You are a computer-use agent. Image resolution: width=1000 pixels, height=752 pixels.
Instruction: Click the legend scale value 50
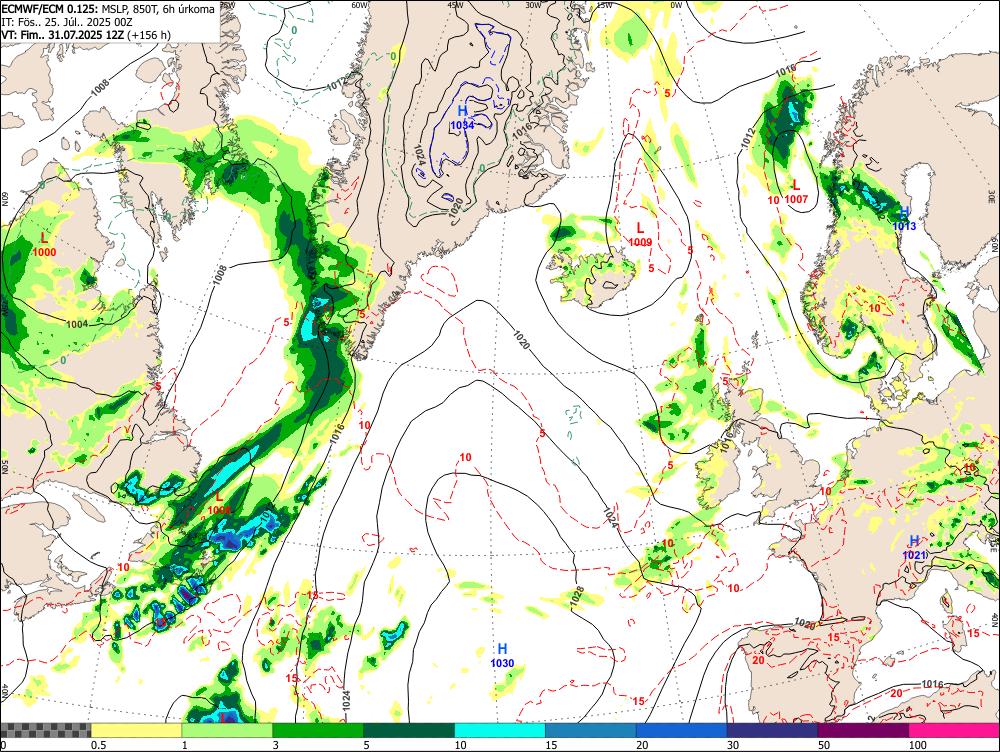click(824, 745)
